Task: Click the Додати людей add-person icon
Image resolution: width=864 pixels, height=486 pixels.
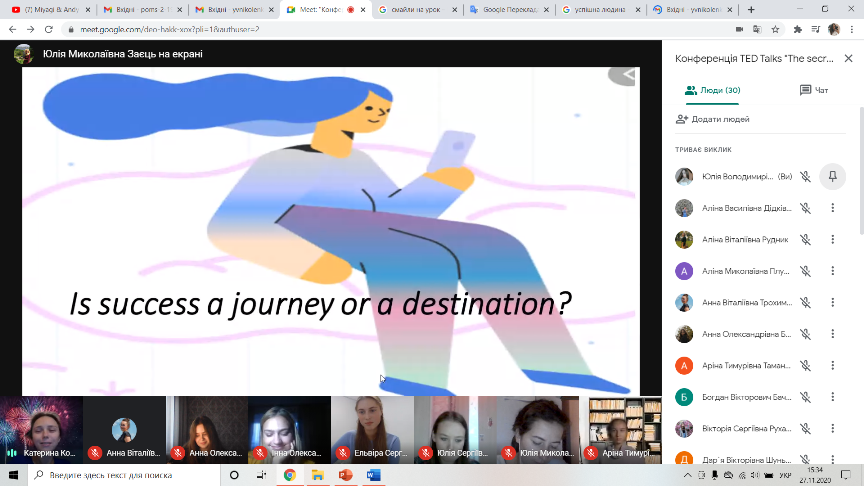Action: (682, 119)
